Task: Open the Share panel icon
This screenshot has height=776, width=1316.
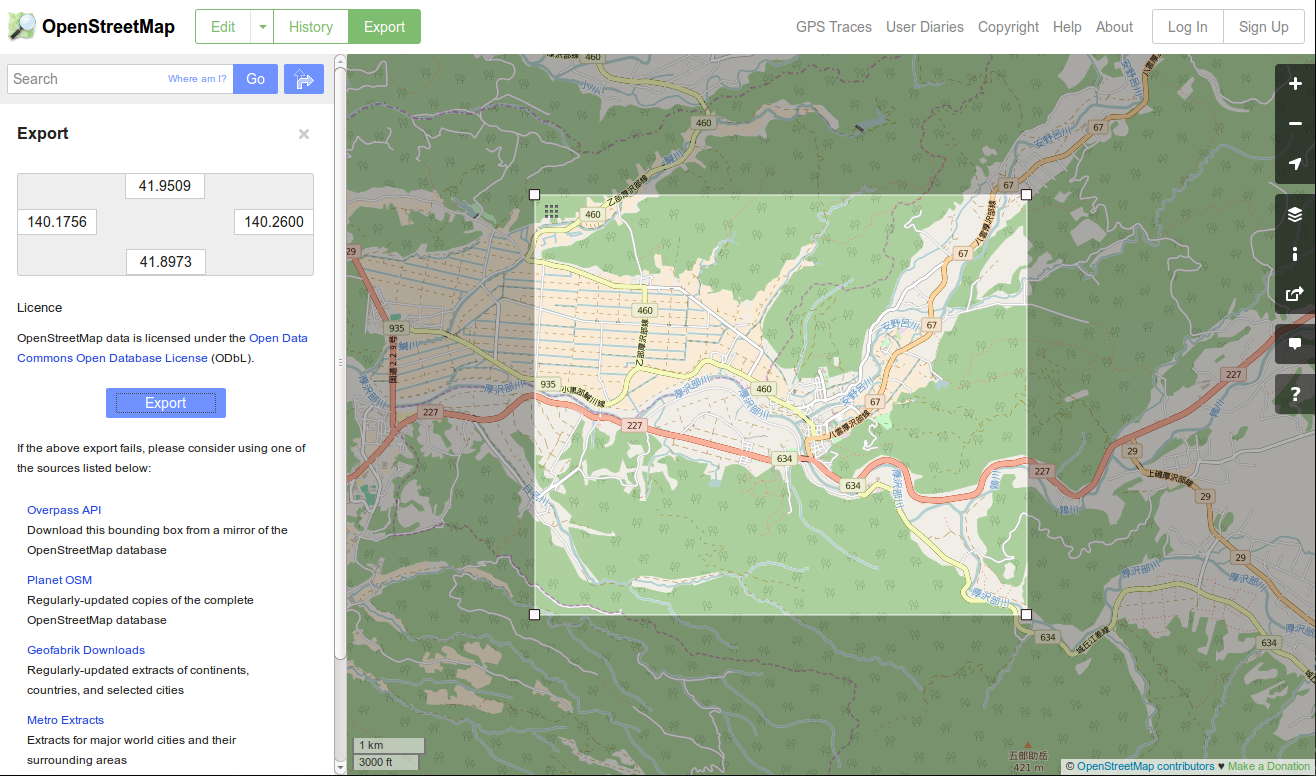Action: point(1295,294)
